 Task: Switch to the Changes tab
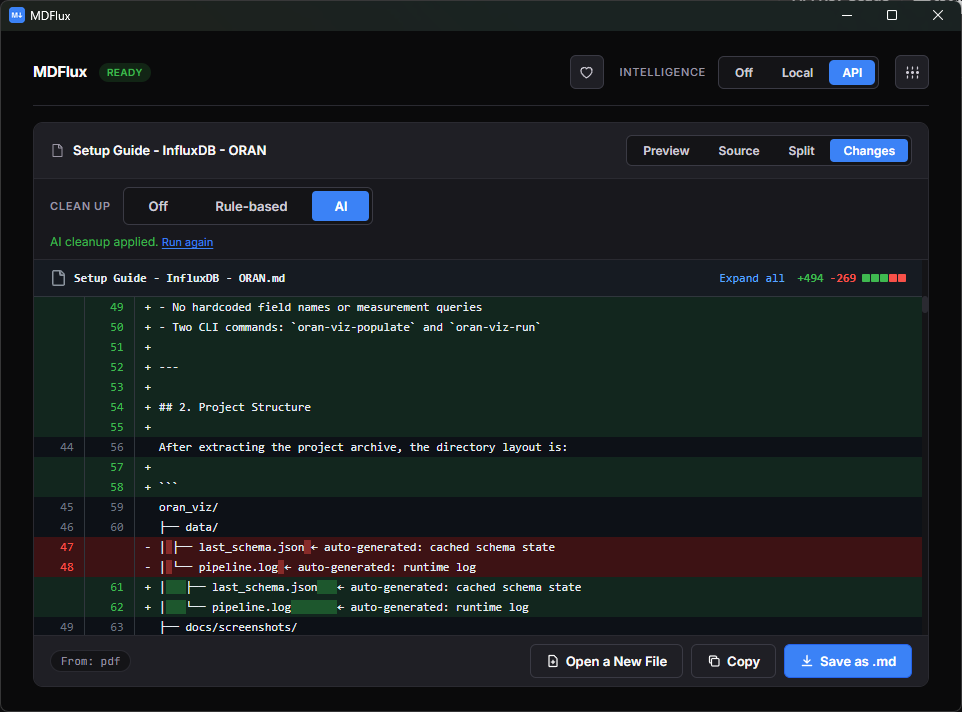click(869, 151)
